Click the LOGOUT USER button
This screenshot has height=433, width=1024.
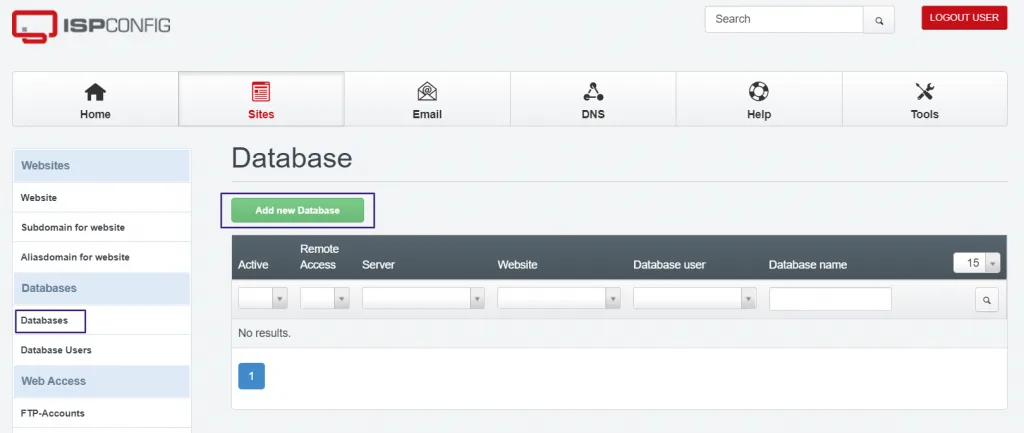click(964, 18)
